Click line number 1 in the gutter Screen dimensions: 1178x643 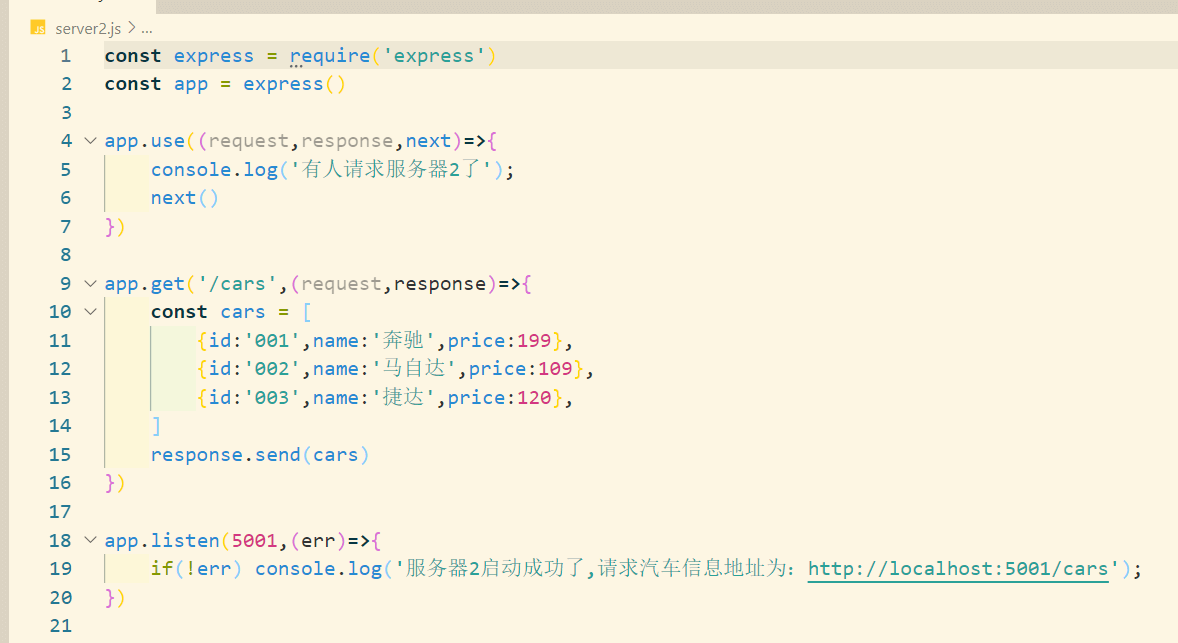[x=66, y=56]
